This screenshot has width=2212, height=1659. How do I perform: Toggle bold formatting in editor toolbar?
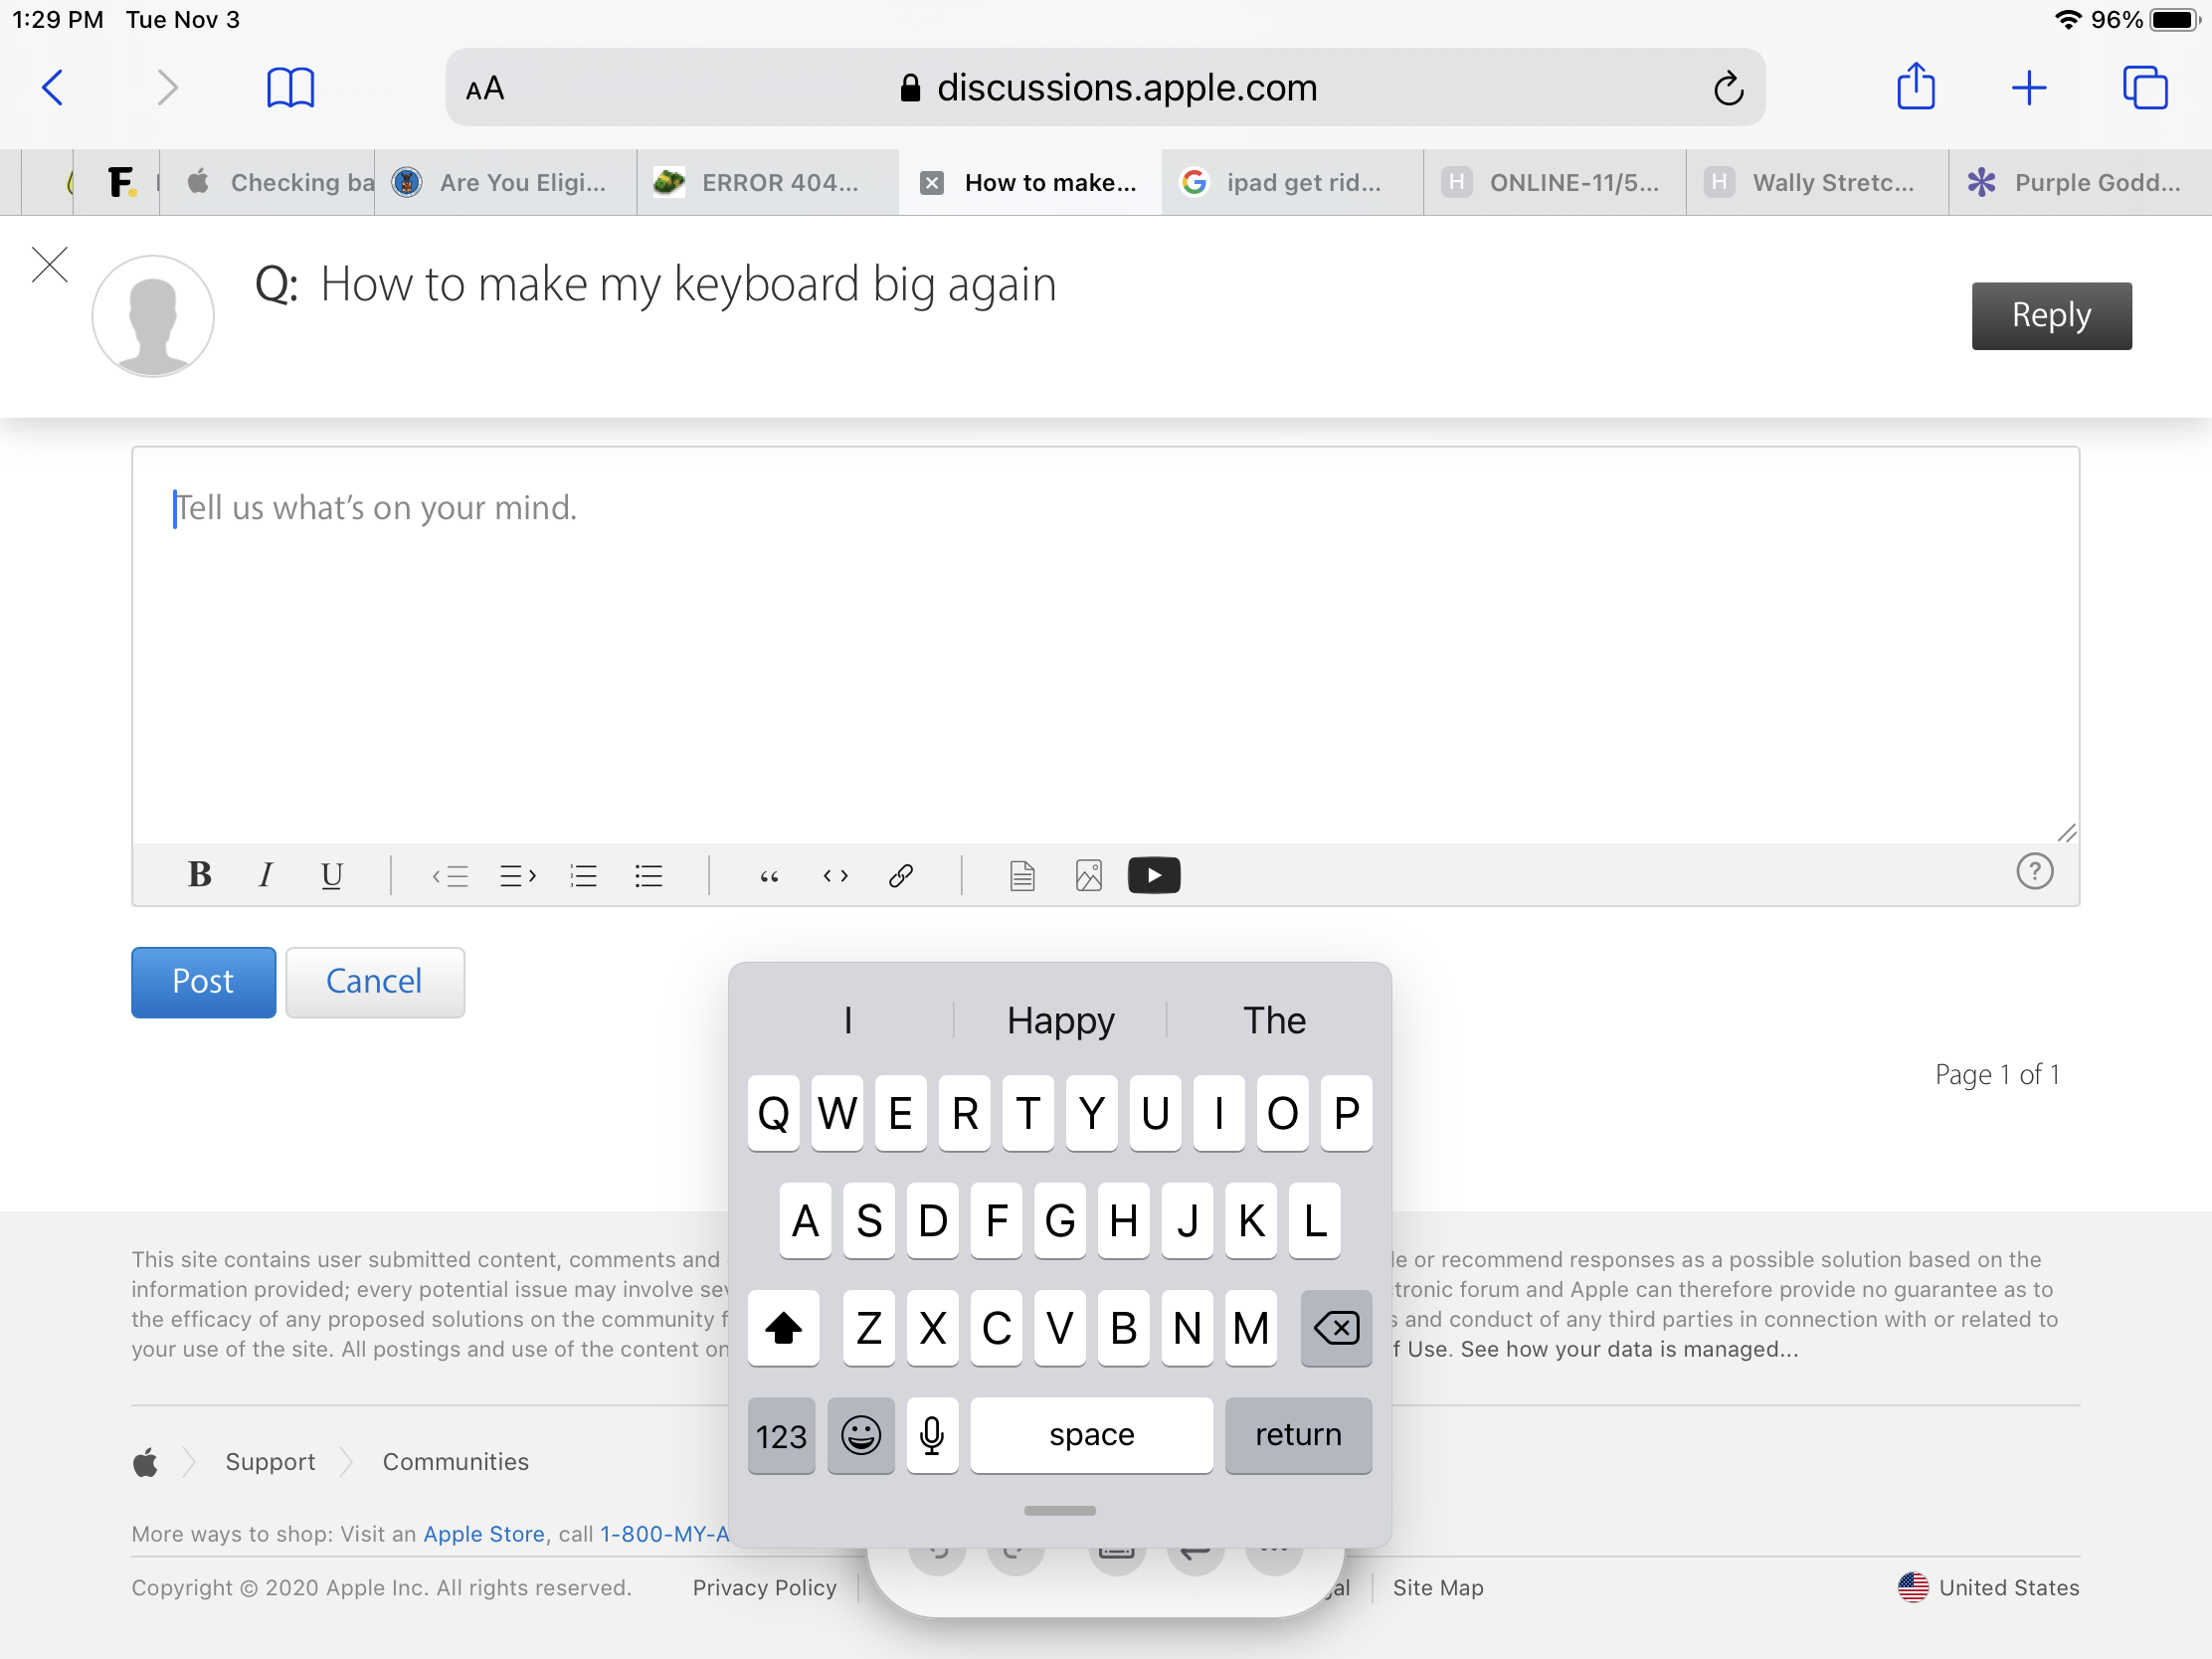point(199,875)
